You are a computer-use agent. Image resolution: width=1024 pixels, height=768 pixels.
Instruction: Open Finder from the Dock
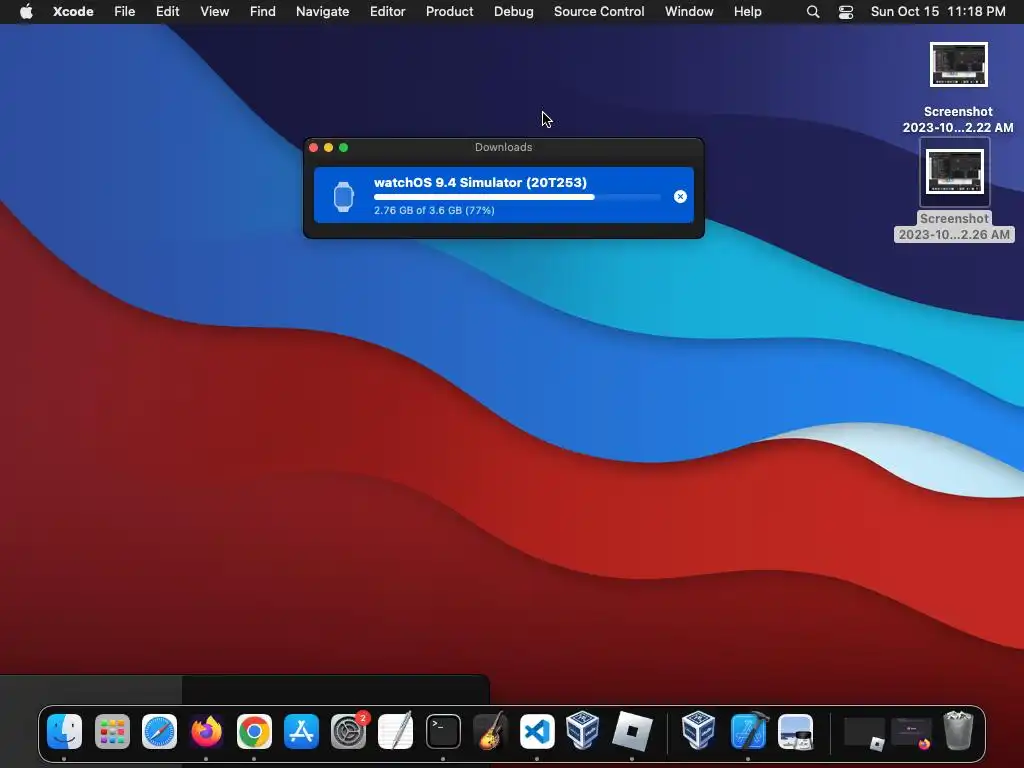click(64, 731)
